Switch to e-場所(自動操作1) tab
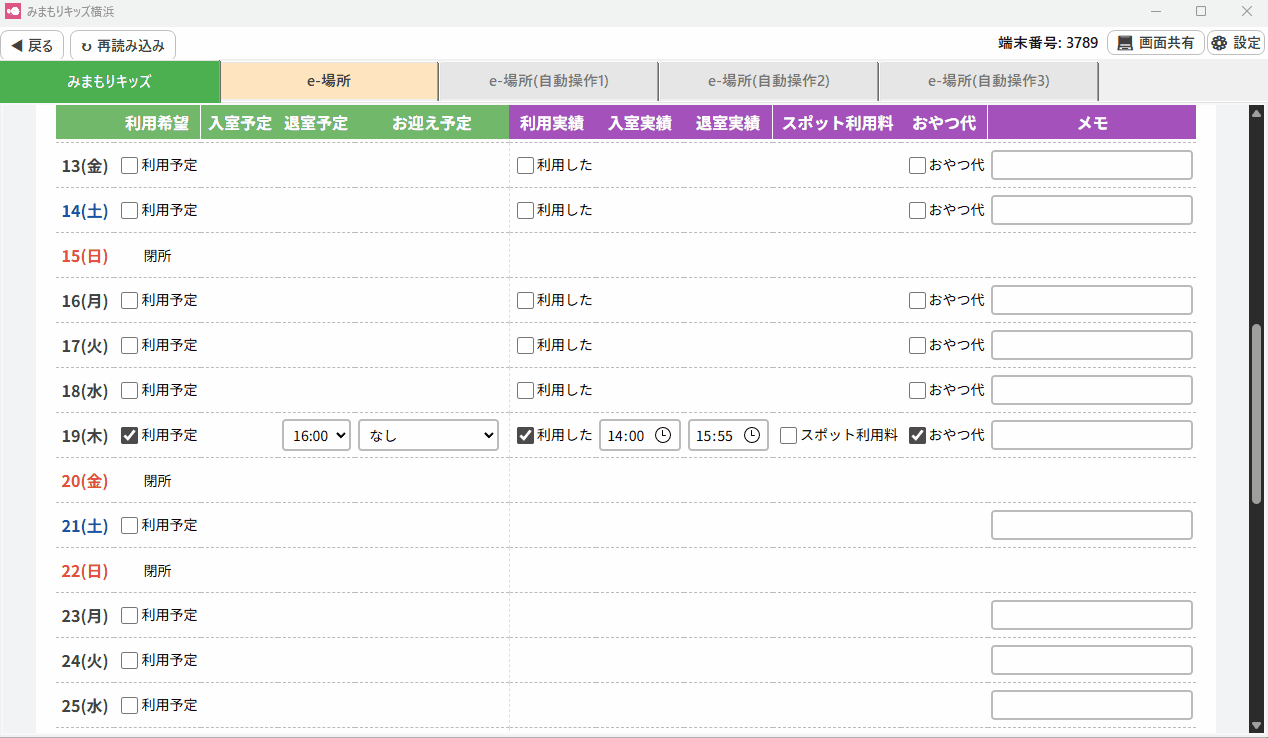This screenshot has width=1268, height=738. (548, 82)
